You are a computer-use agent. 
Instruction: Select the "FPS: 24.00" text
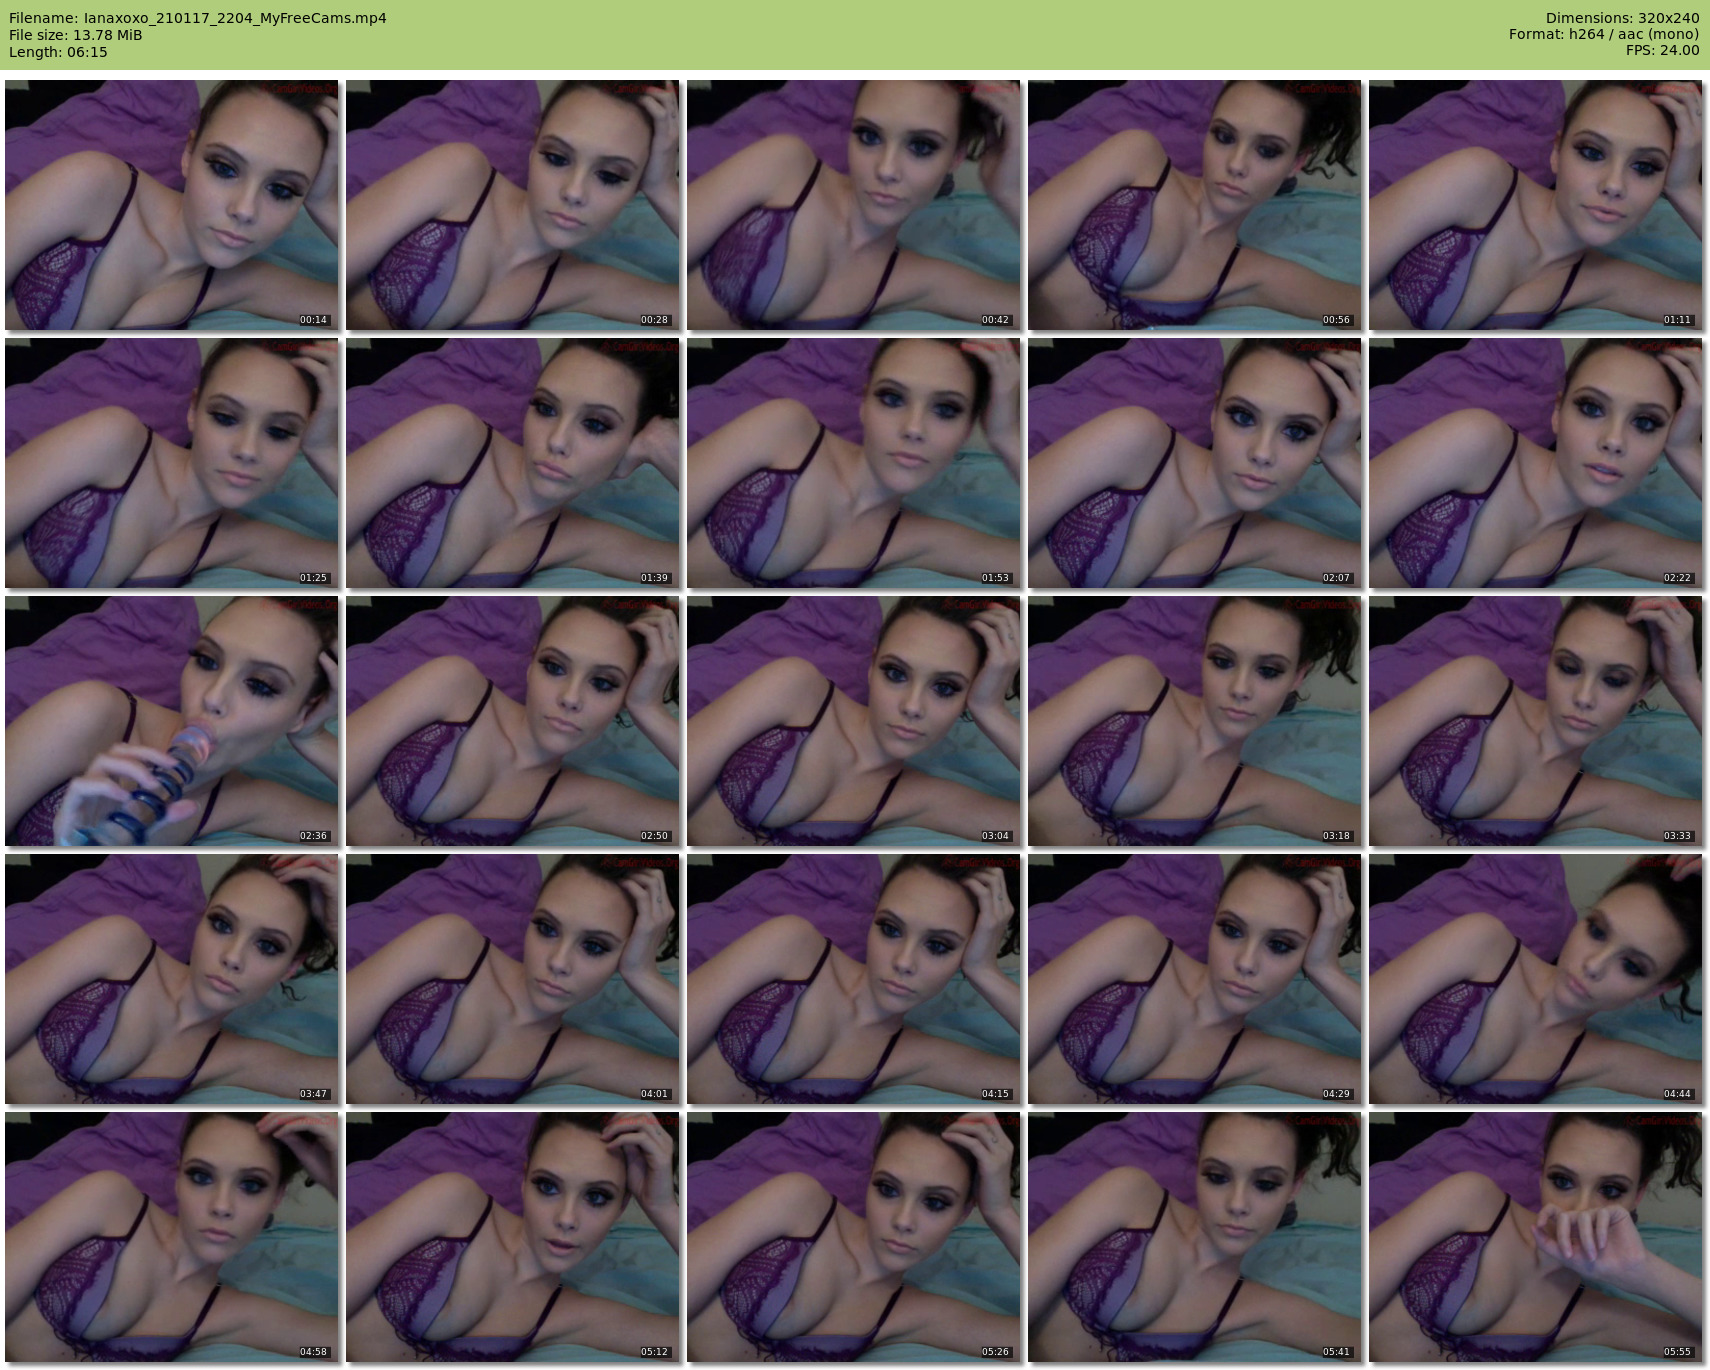point(1663,52)
